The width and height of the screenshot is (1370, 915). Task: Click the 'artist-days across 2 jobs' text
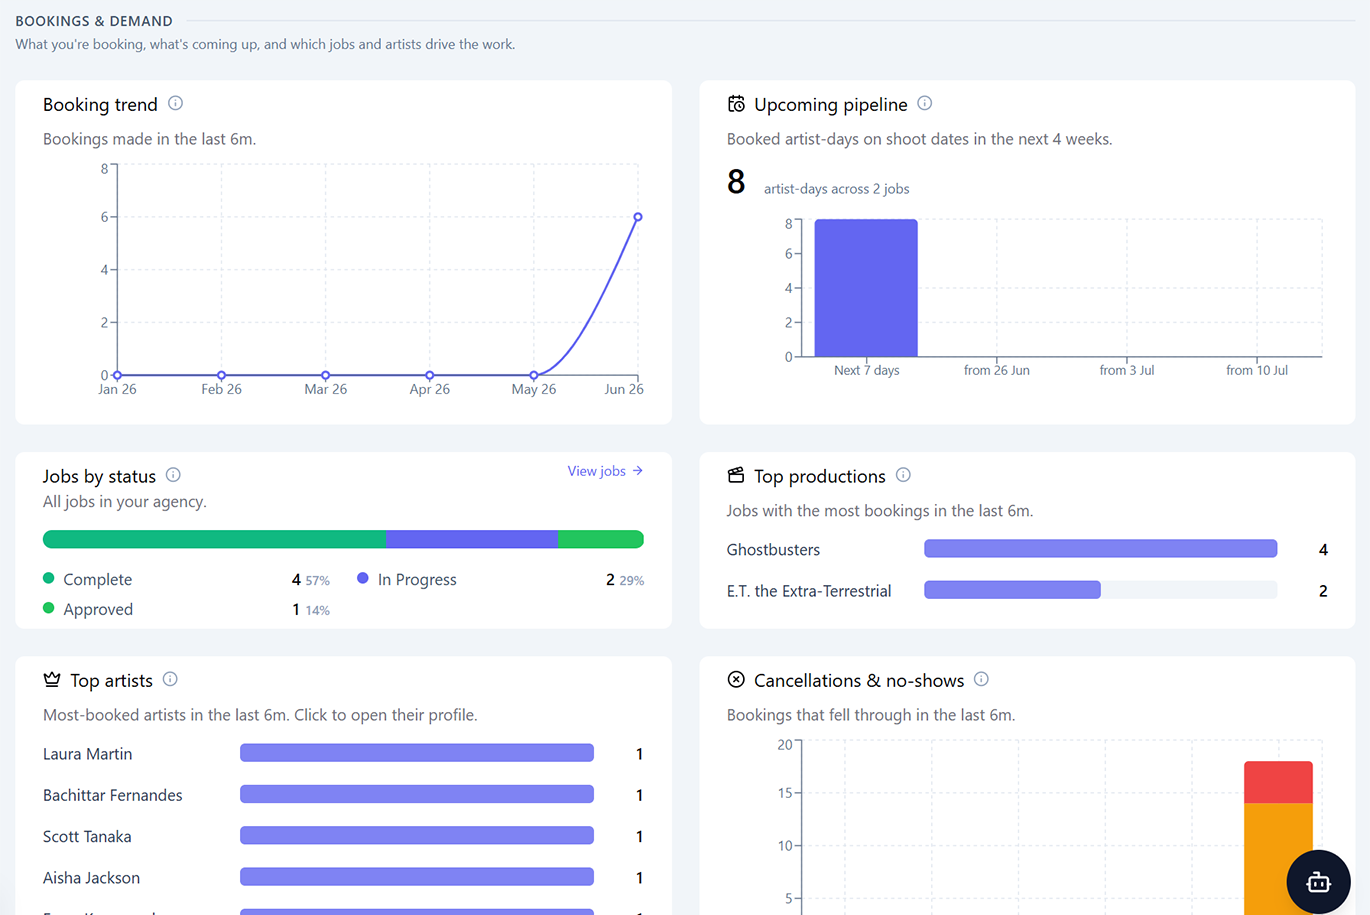pos(837,189)
